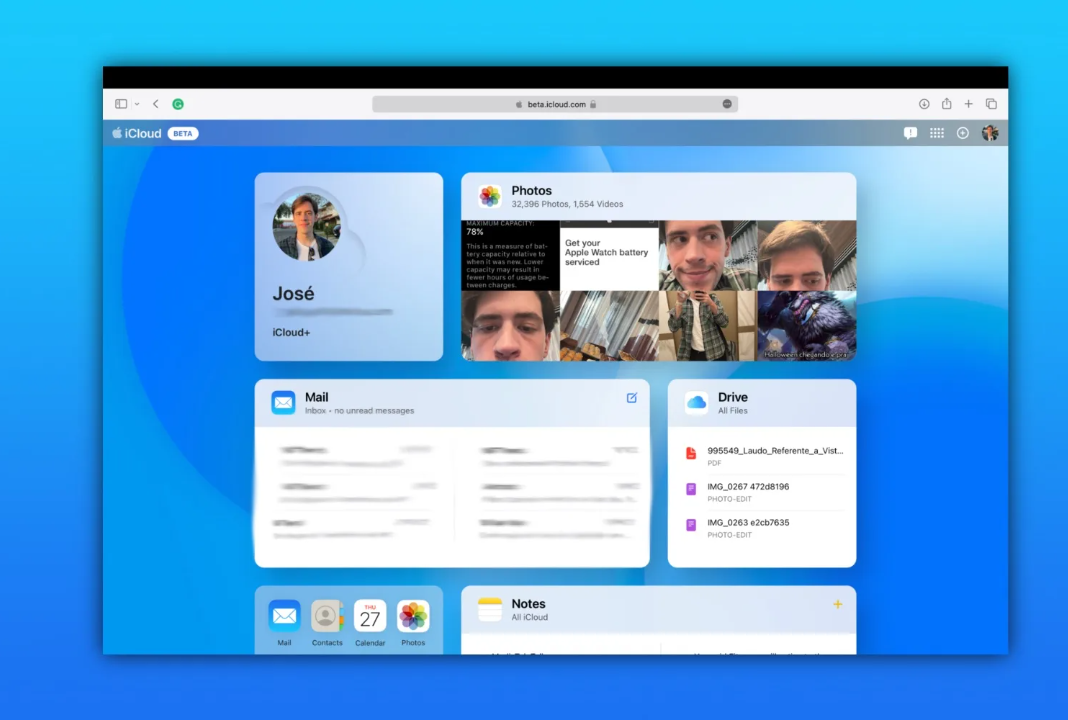Show Safari downloads
This screenshot has width=1068, height=720.
(924, 104)
